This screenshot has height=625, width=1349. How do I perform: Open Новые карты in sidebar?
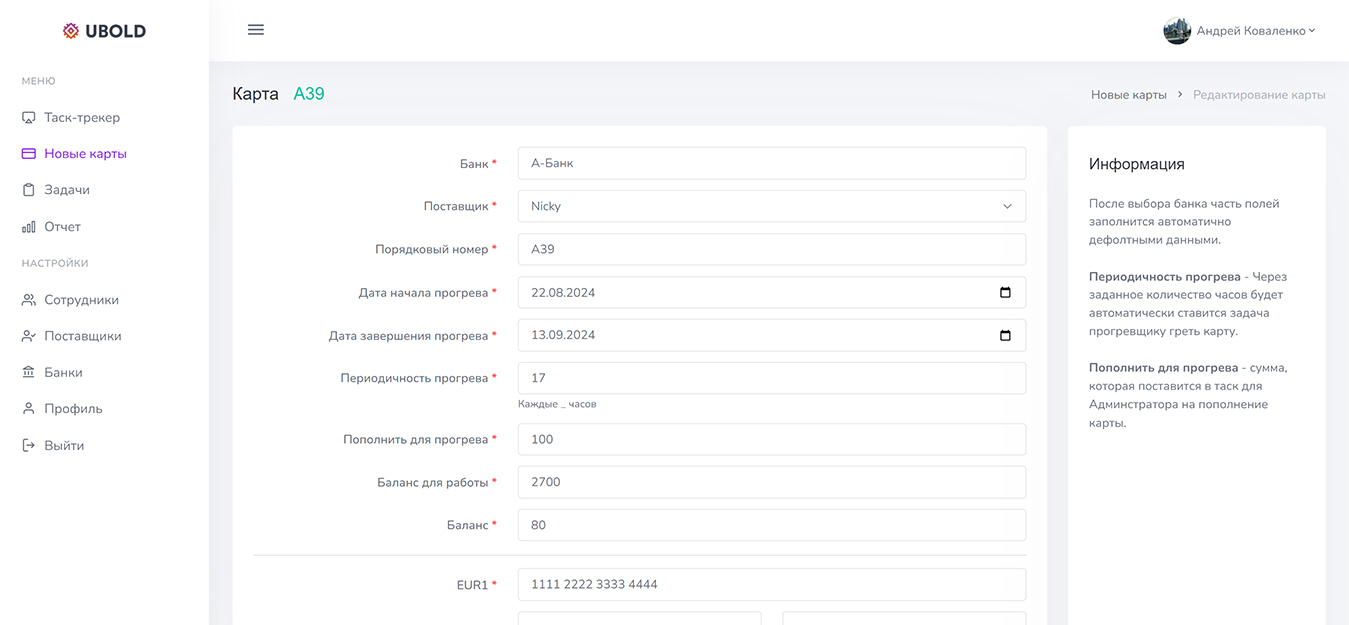coord(85,154)
